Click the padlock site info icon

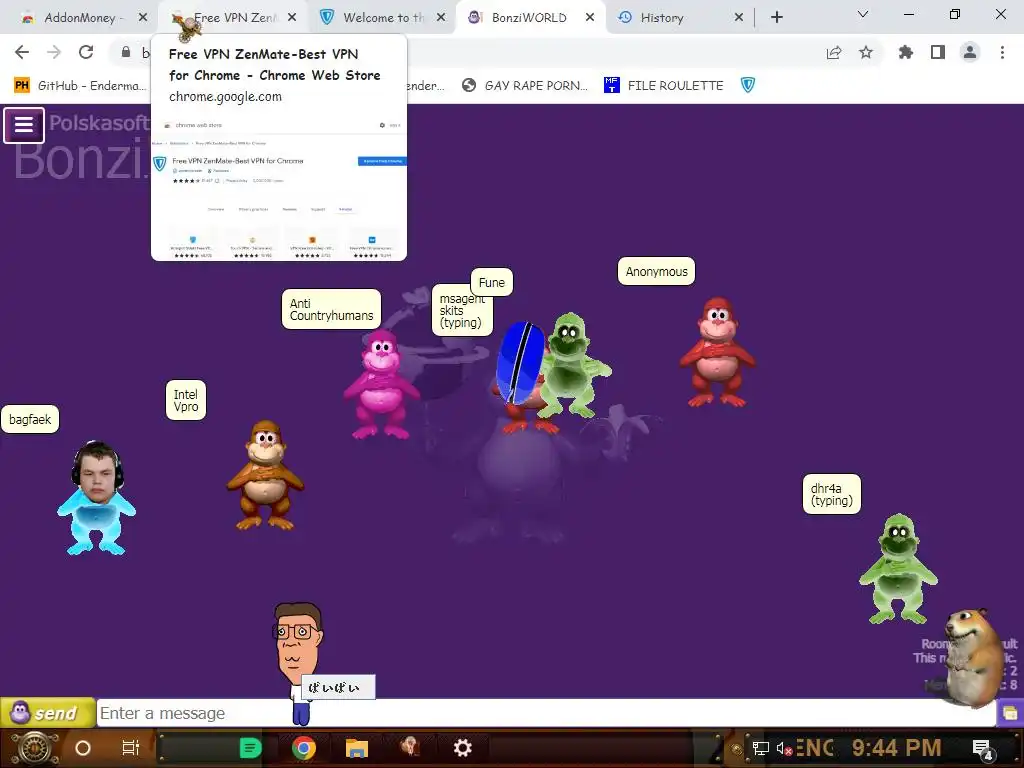(126, 52)
